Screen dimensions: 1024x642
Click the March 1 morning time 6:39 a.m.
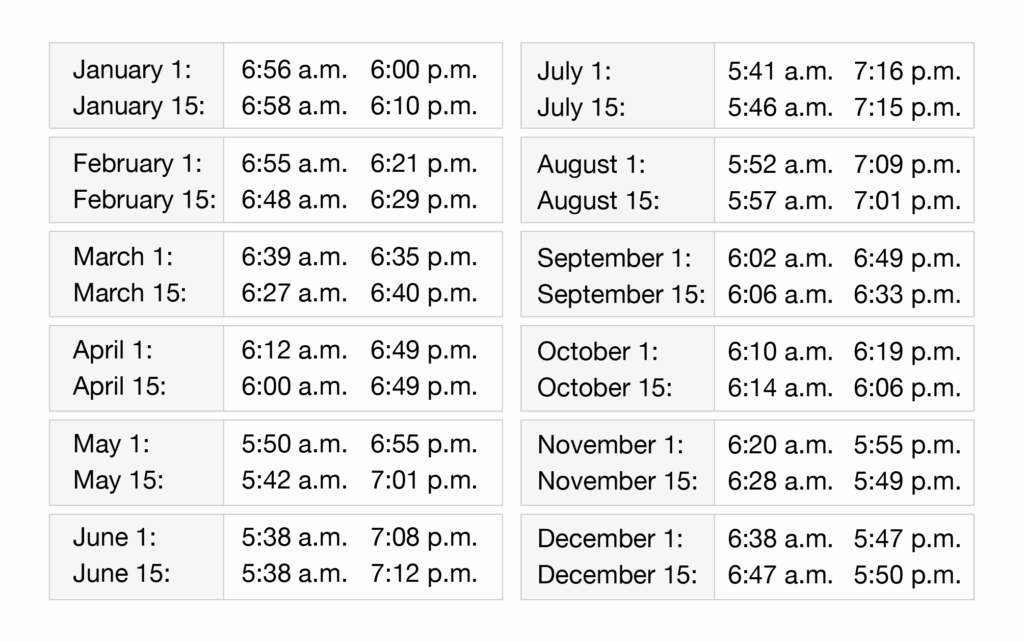pyautogui.click(x=294, y=257)
